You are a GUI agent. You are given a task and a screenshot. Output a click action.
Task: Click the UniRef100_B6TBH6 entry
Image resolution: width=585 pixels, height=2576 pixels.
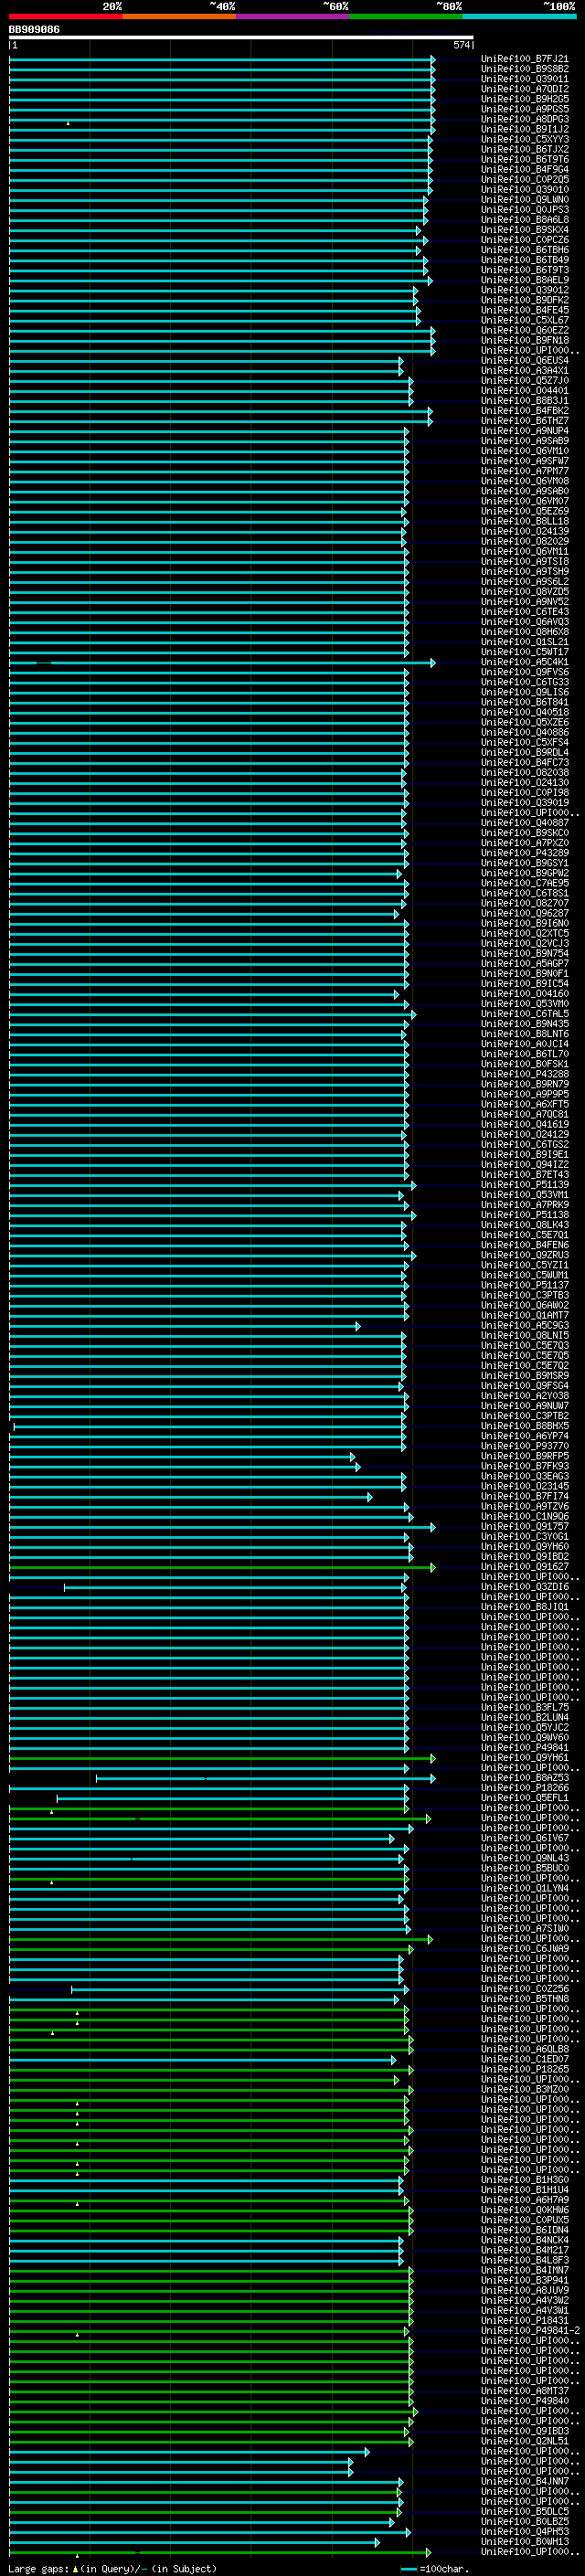tap(525, 250)
